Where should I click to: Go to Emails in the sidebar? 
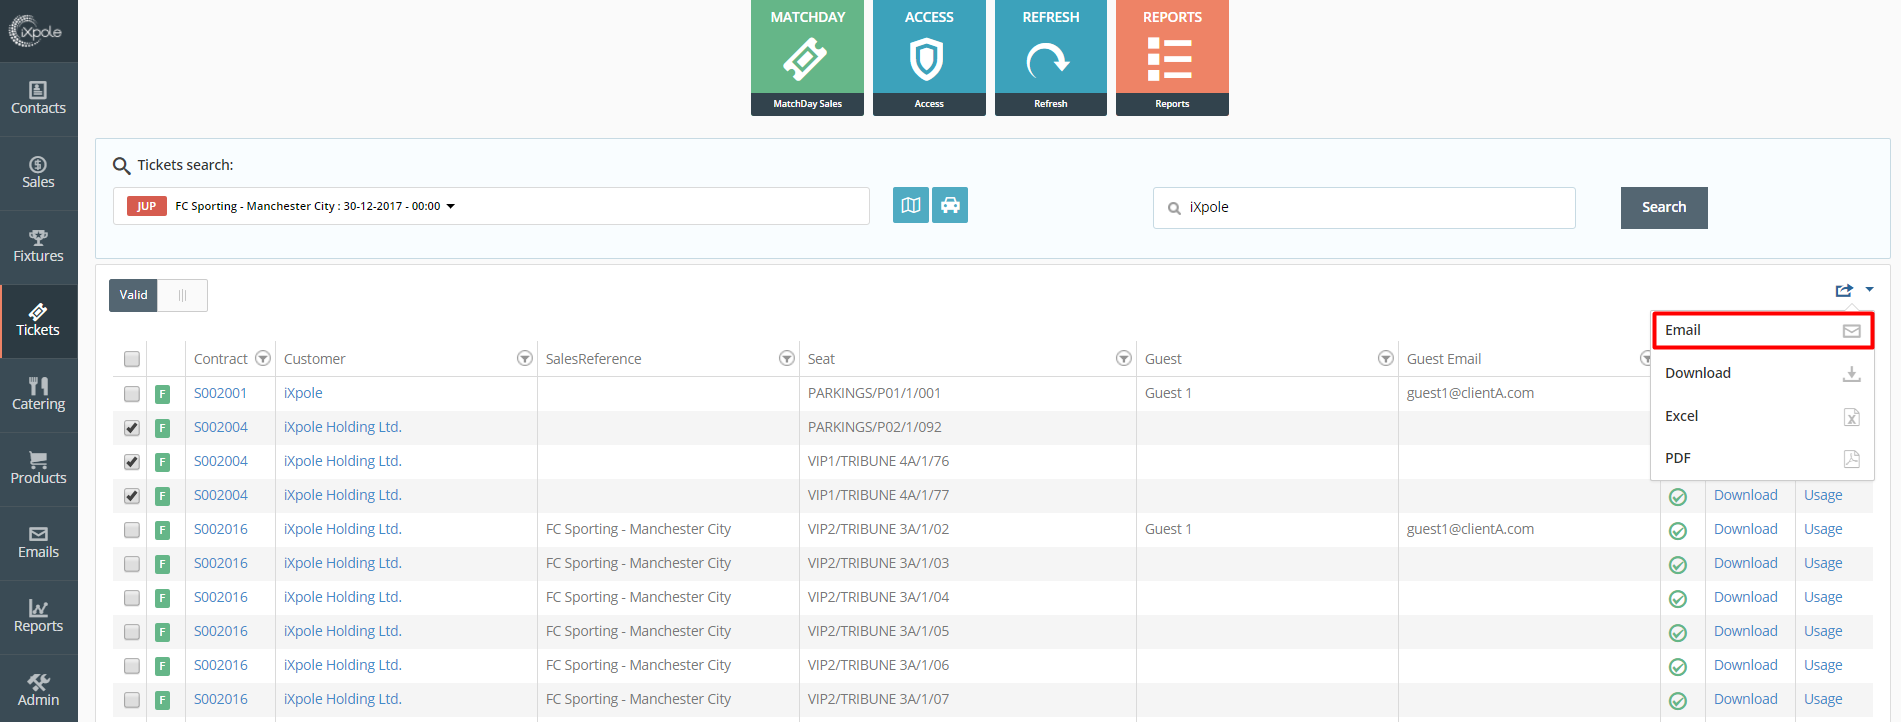(38, 543)
